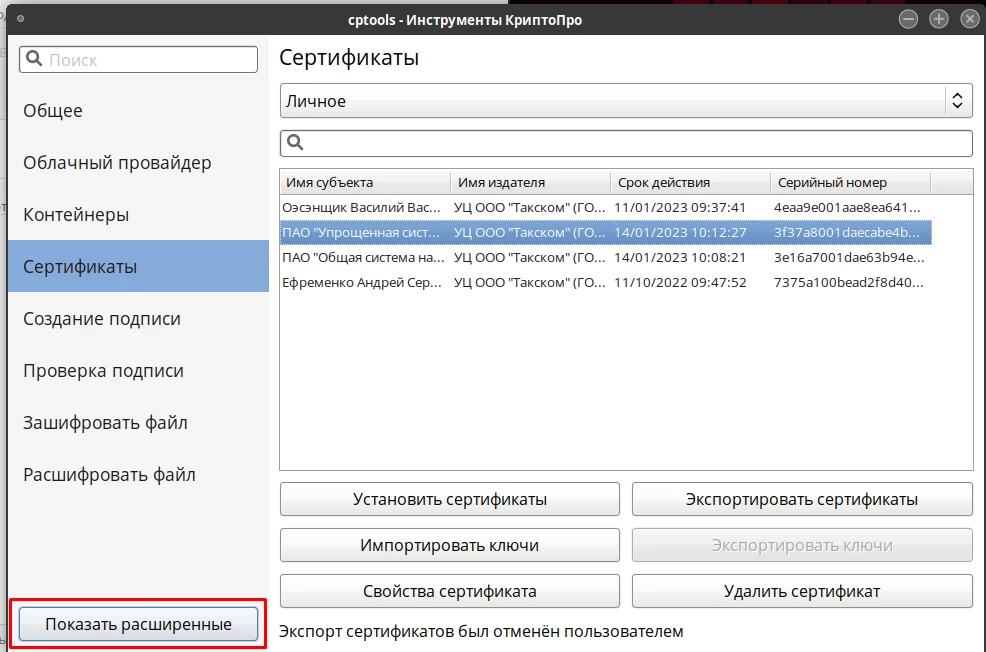Open the Облачный провайдер section

point(138,163)
